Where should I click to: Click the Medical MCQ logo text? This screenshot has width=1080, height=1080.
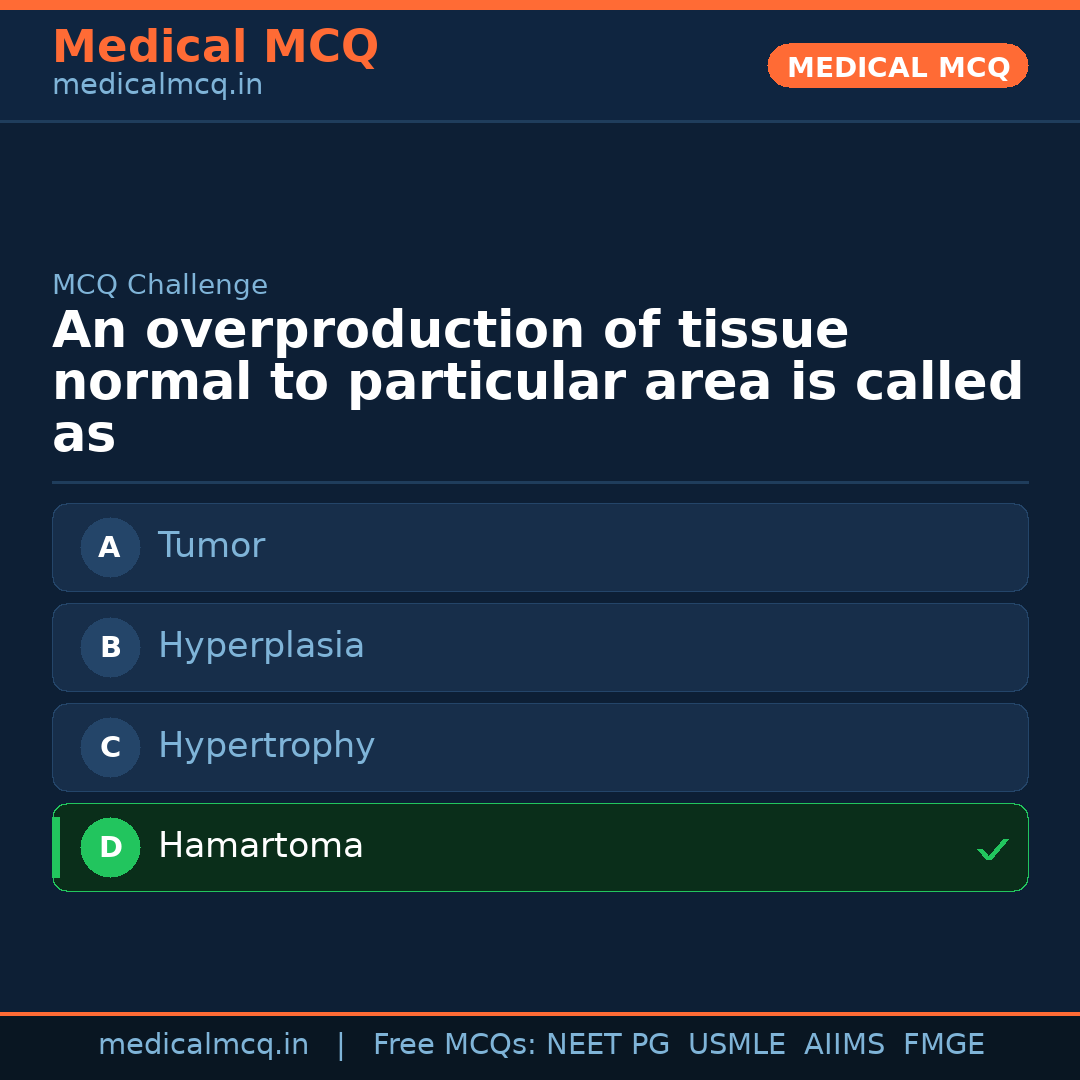pos(215,47)
